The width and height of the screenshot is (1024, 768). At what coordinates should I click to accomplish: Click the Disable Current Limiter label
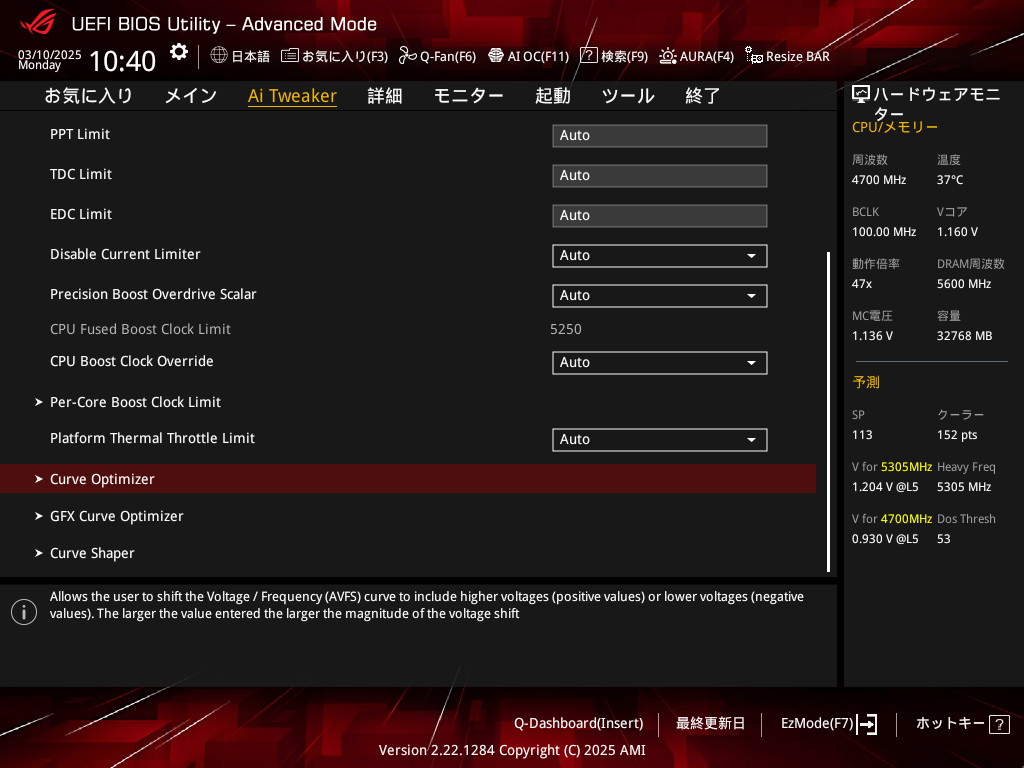(125, 254)
